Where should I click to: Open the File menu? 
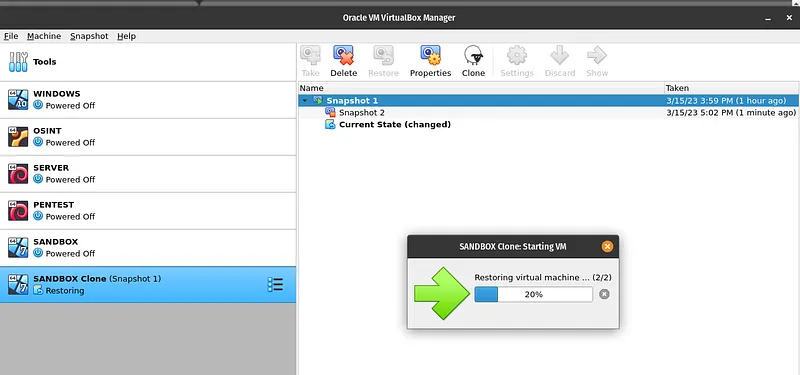click(x=11, y=36)
